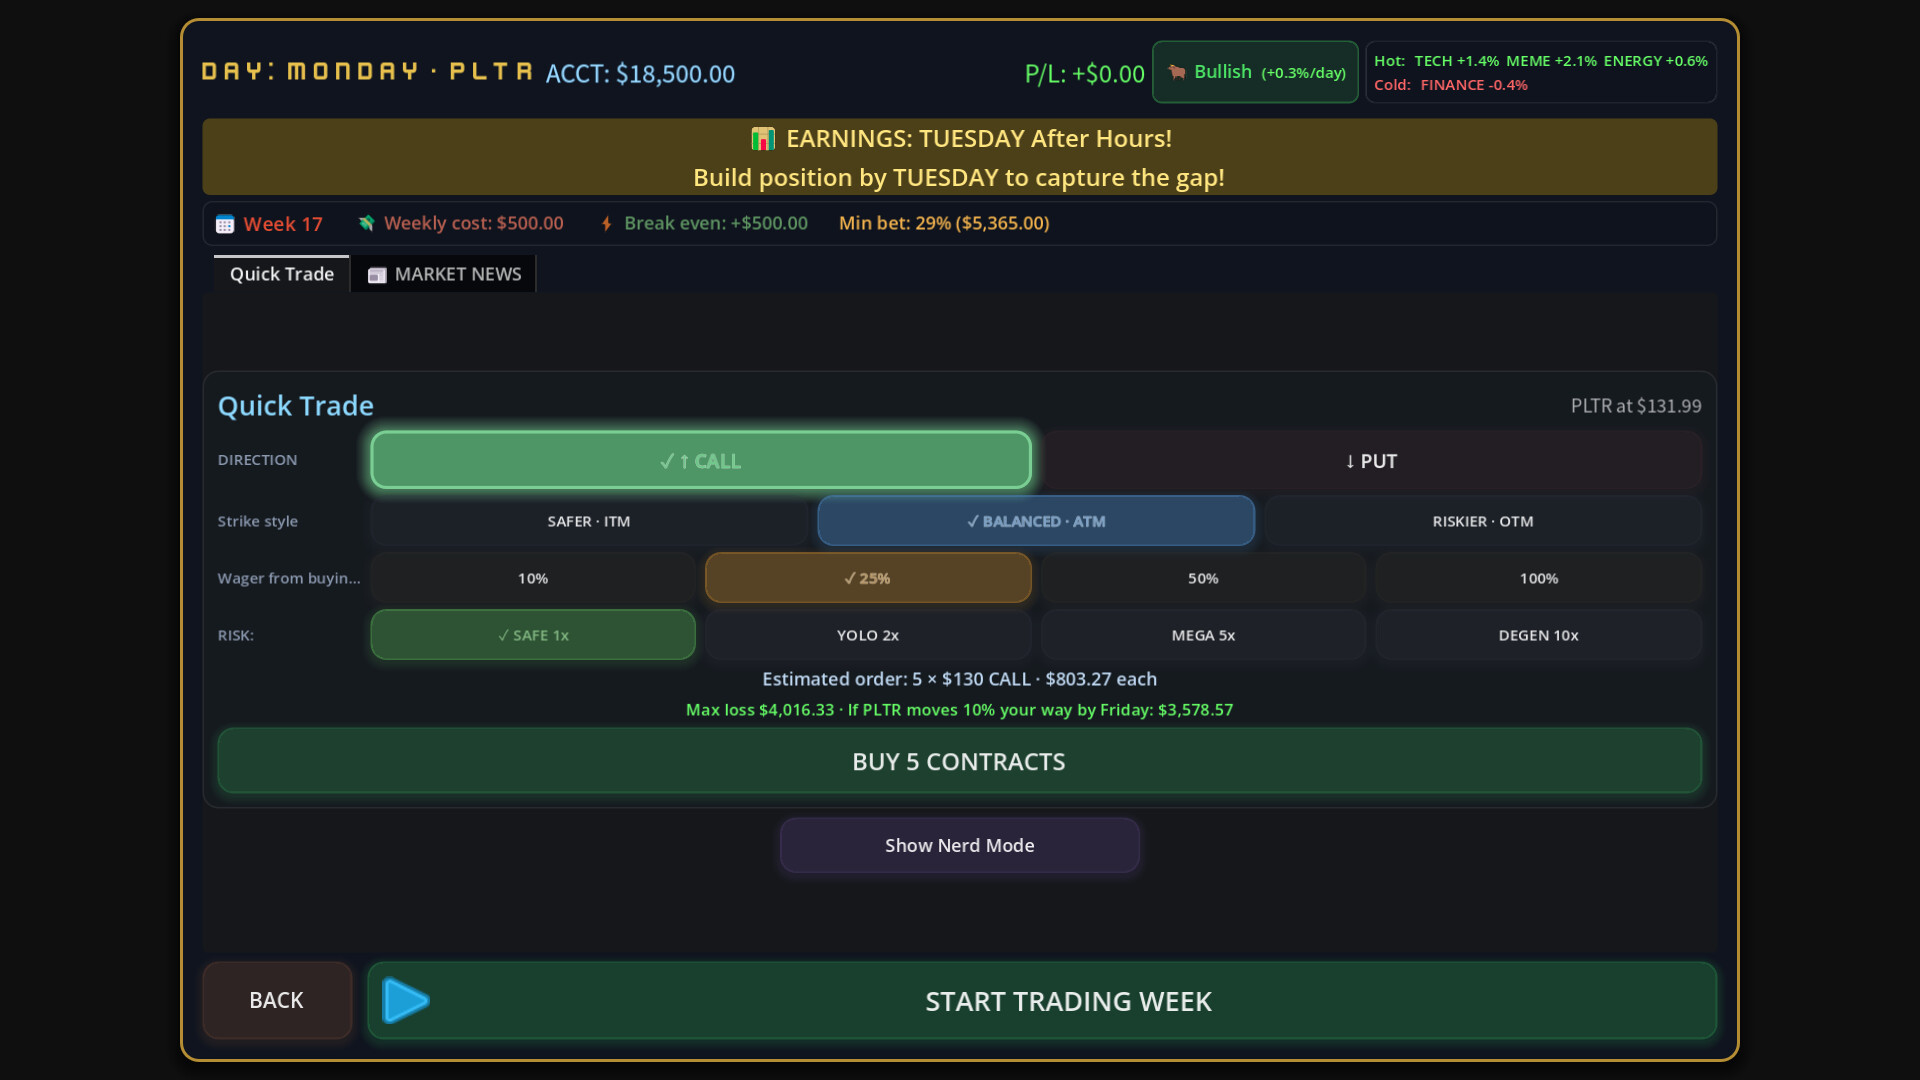Click the Build position by TUESDAY text
This screenshot has height=1080, width=1920.
pos(959,178)
